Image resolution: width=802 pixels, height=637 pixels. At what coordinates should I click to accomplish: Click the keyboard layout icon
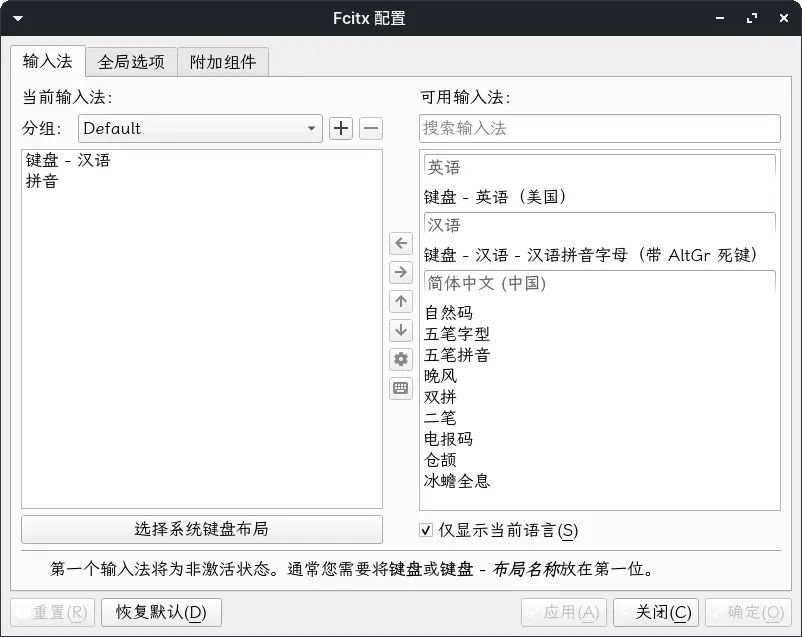coord(401,388)
